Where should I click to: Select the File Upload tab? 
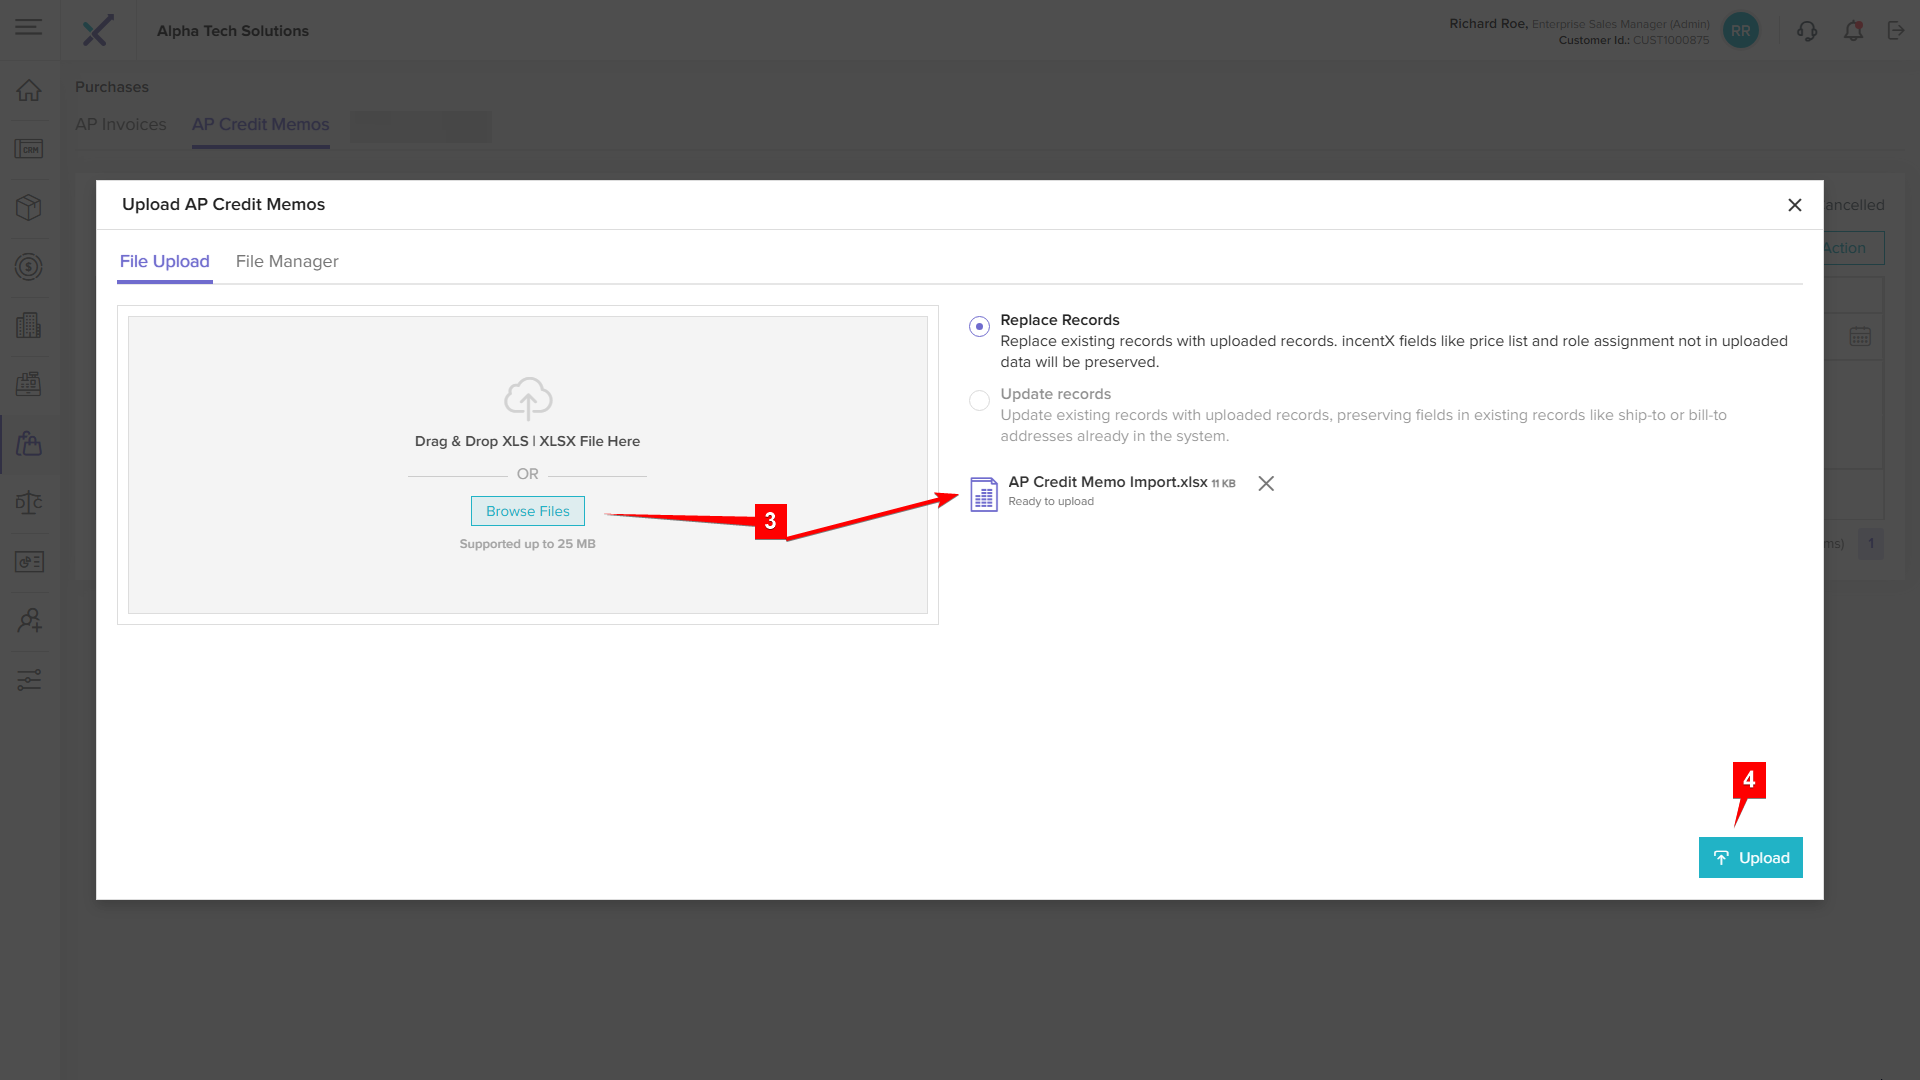[165, 261]
